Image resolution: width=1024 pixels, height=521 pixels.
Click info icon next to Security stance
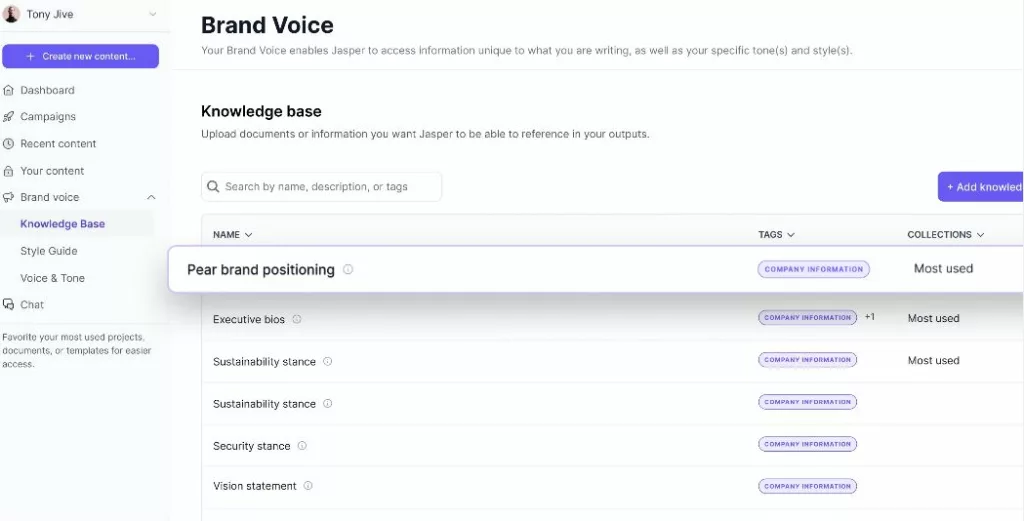point(302,446)
